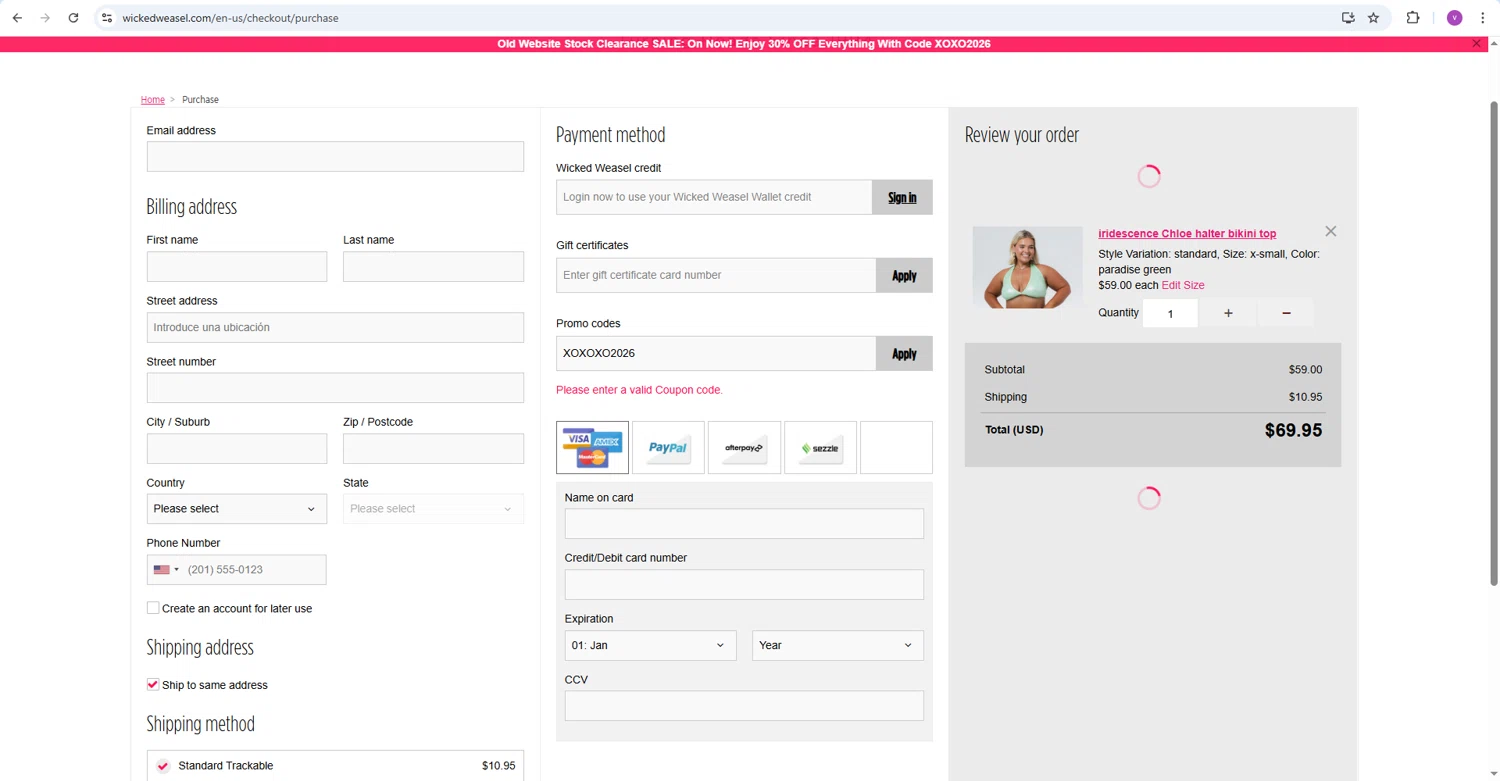Open the Chrome three-dot menu
The width and height of the screenshot is (1500, 781).
tap(1483, 18)
